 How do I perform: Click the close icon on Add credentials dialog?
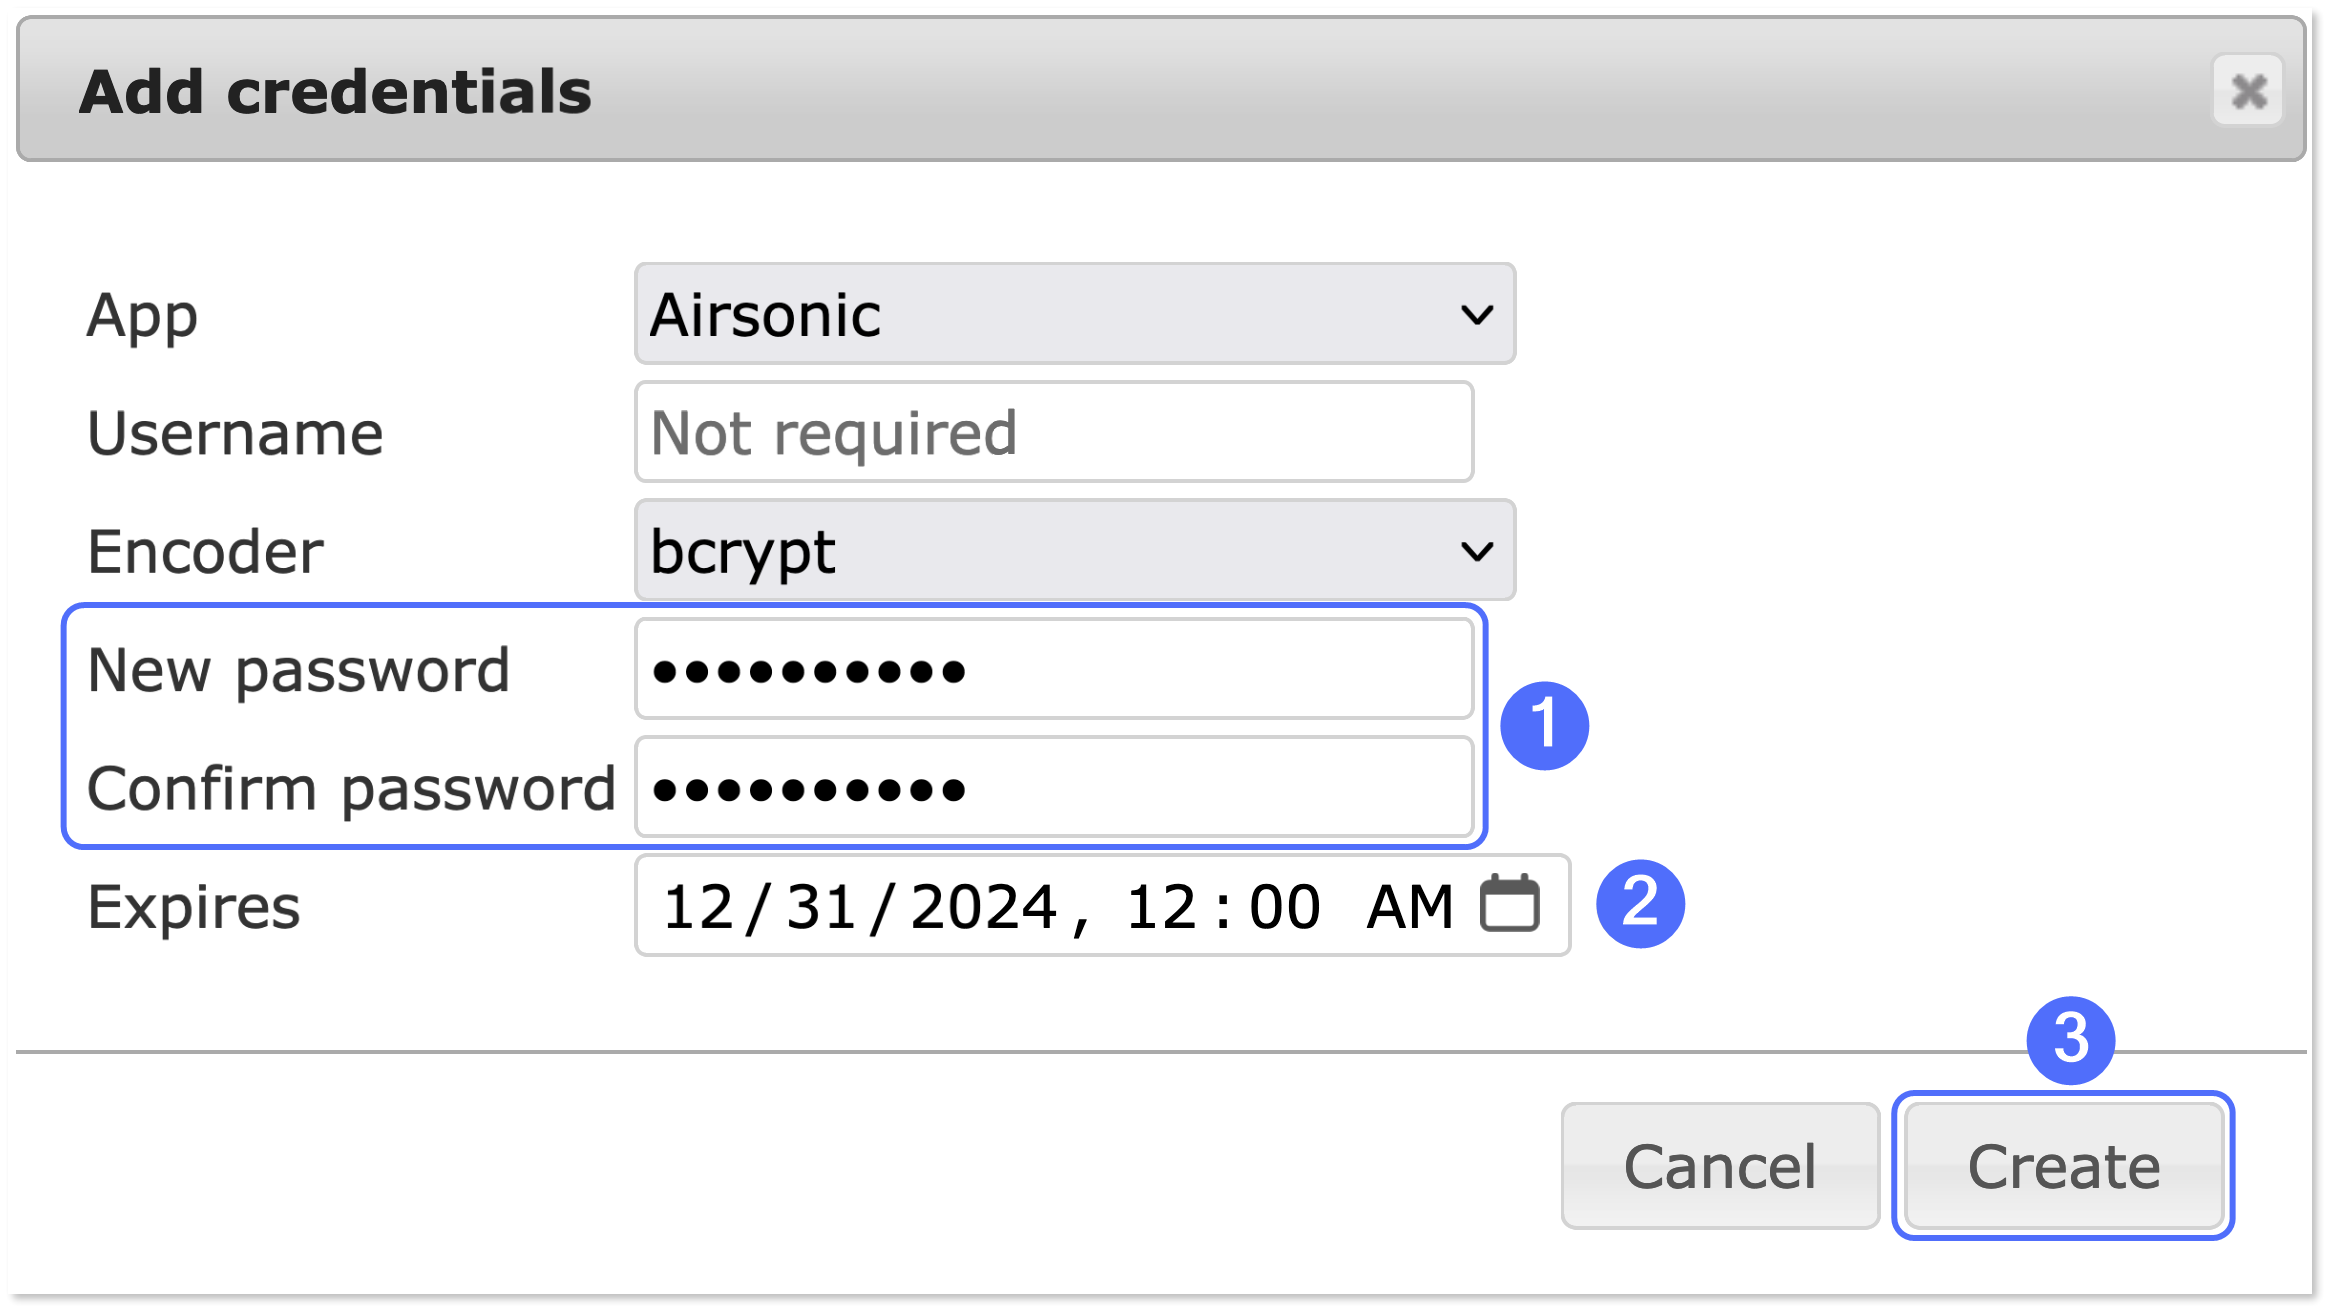coord(2249,92)
